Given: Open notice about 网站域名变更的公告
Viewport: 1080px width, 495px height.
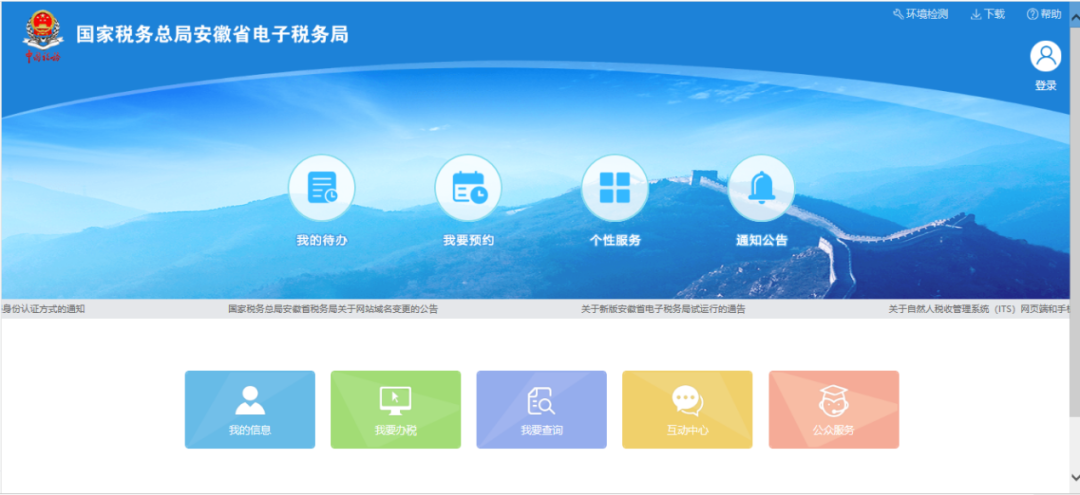Looking at the screenshot, I should pos(333,309).
